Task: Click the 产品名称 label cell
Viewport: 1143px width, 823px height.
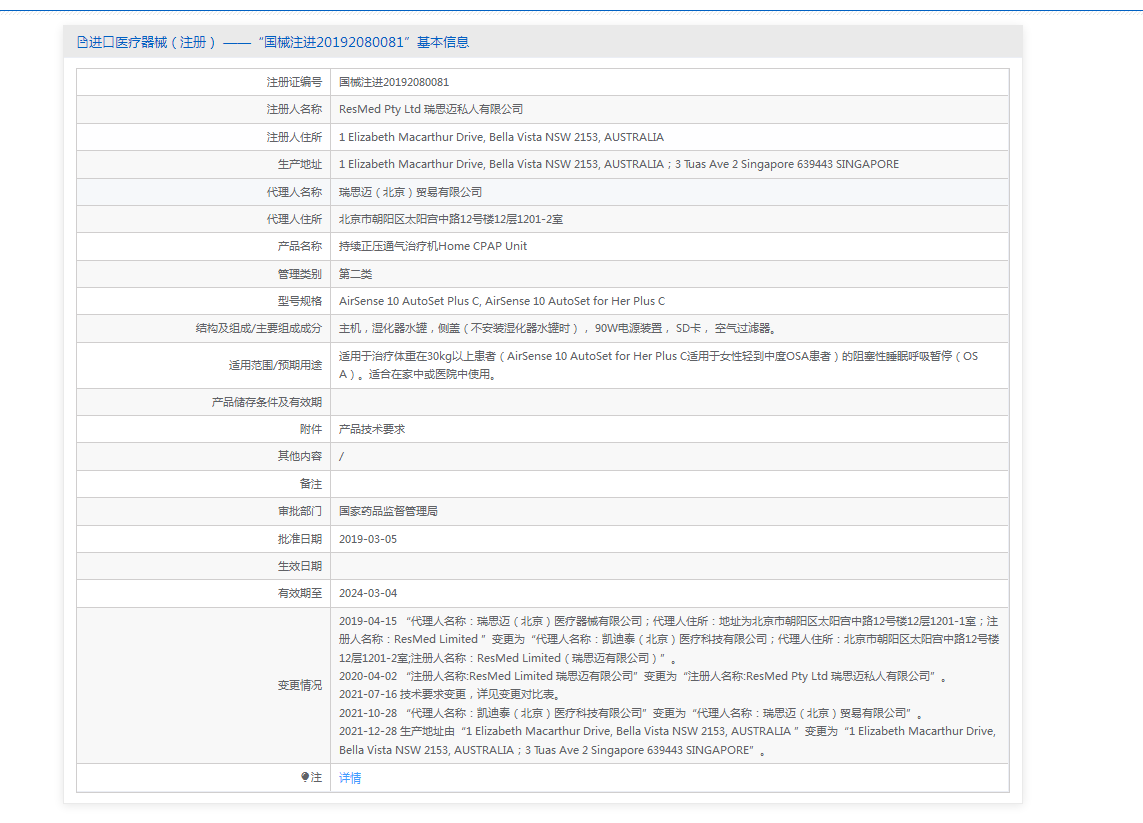Action: coord(203,246)
